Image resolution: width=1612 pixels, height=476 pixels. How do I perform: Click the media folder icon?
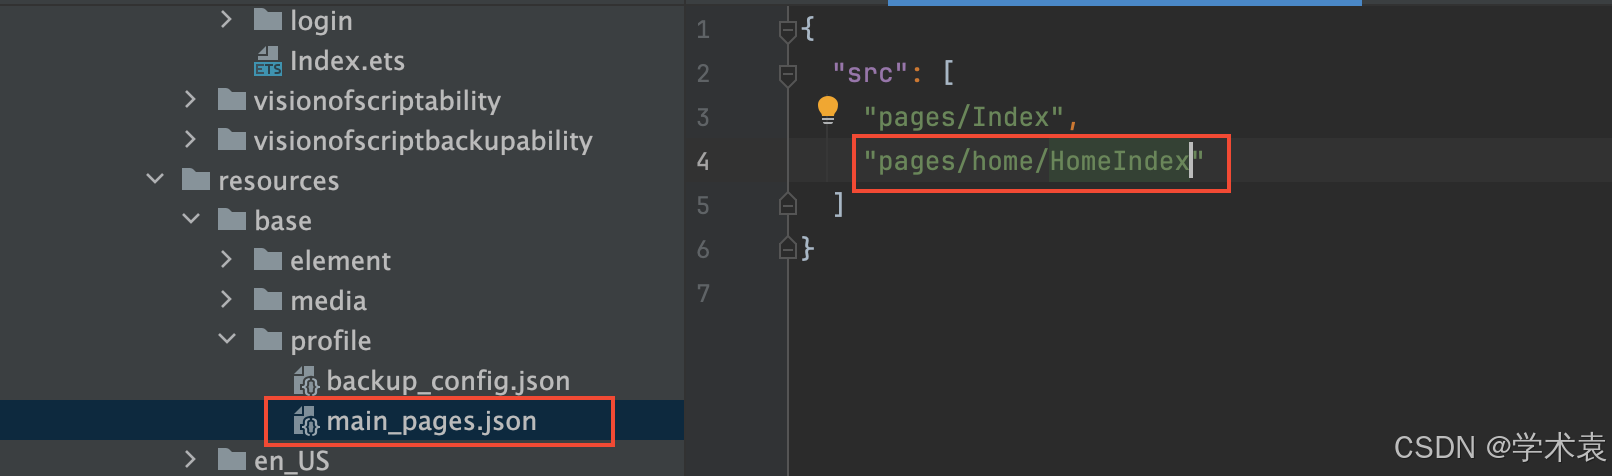pos(267,299)
